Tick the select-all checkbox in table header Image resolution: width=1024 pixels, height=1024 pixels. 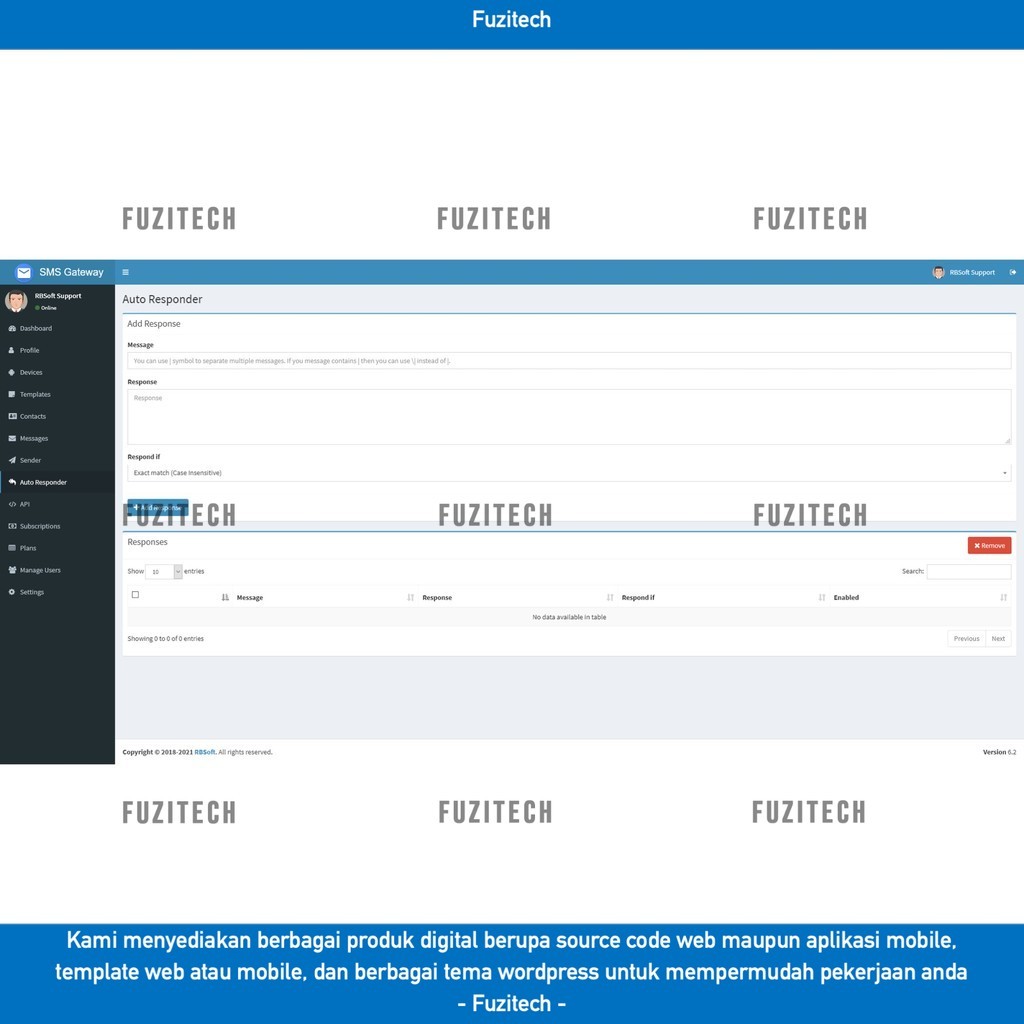coord(135,595)
